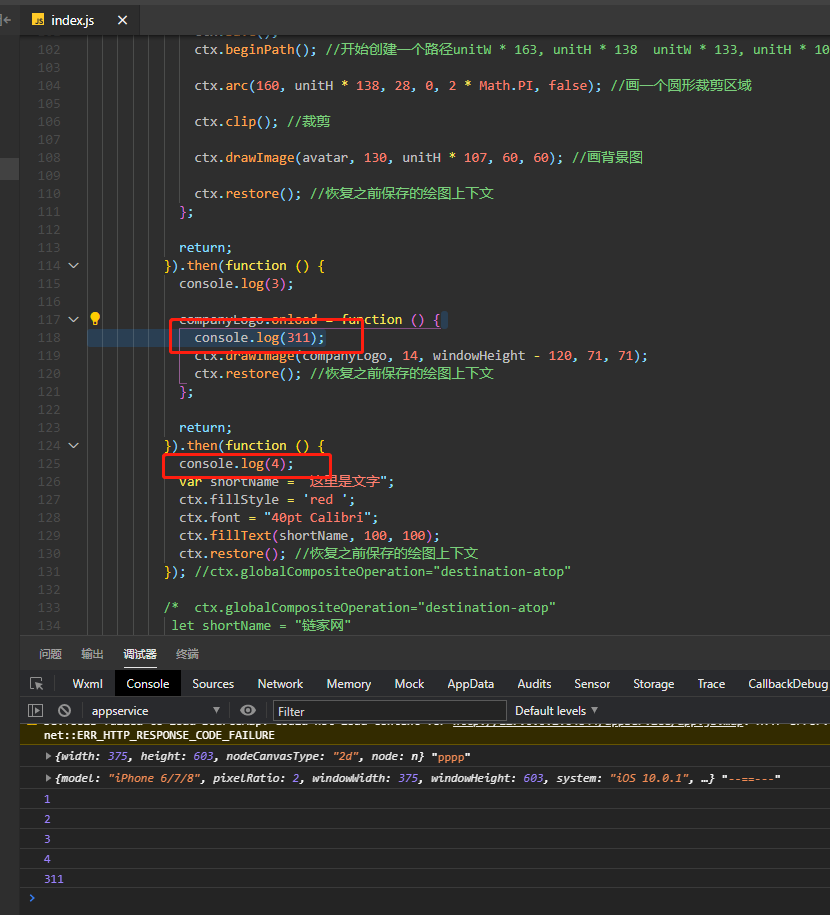Toggle the console sidebar icon
Image resolution: width=830 pixels, height=915 pixels.
click(36, 710)
